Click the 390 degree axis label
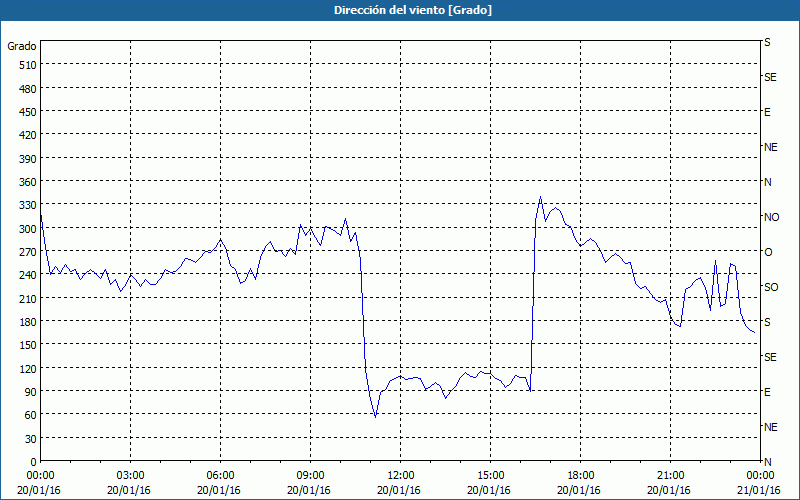The image size is (800, 500). pos(27,159)
